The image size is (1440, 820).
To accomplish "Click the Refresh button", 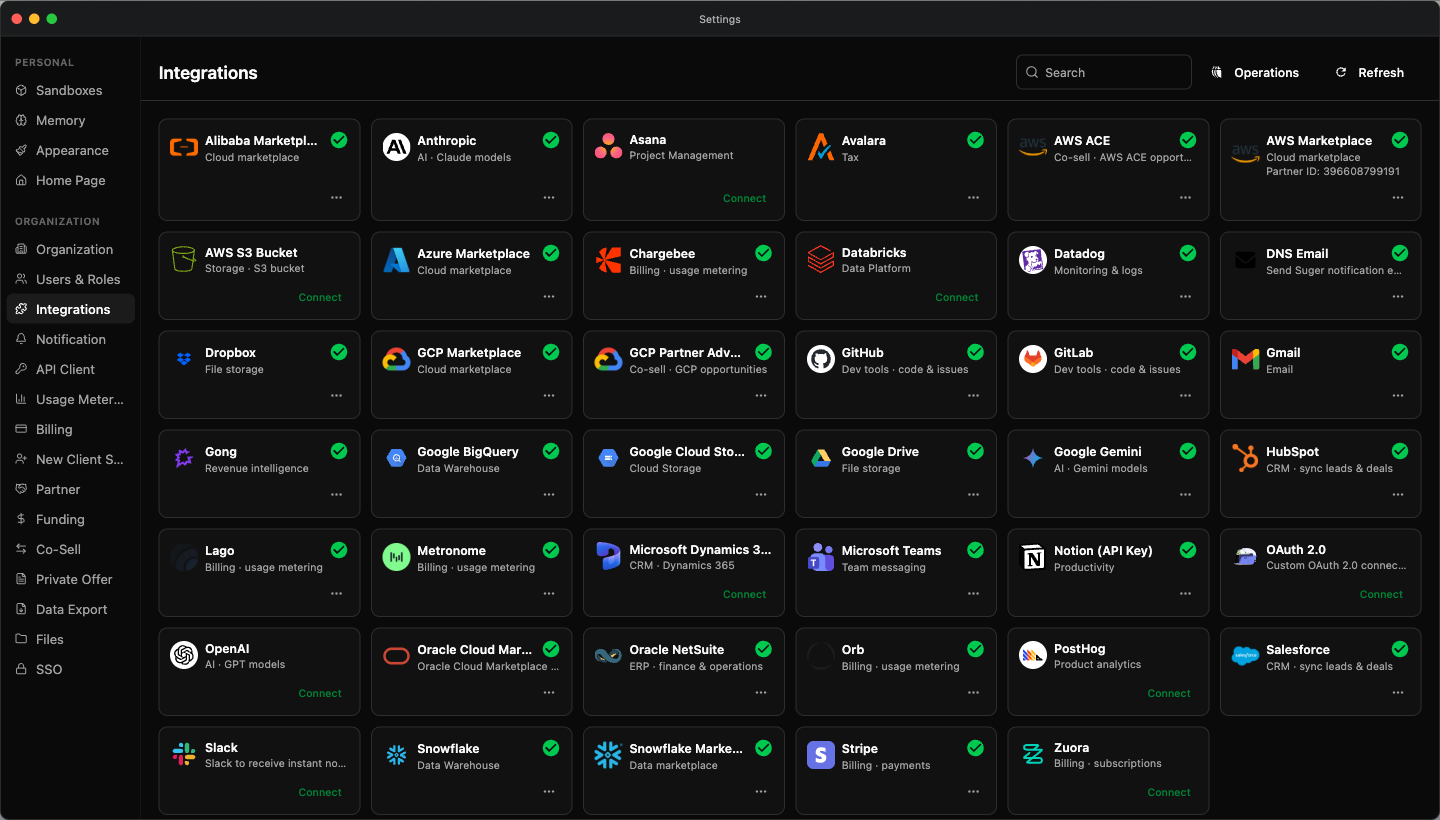I will [x=1369, y=72].
